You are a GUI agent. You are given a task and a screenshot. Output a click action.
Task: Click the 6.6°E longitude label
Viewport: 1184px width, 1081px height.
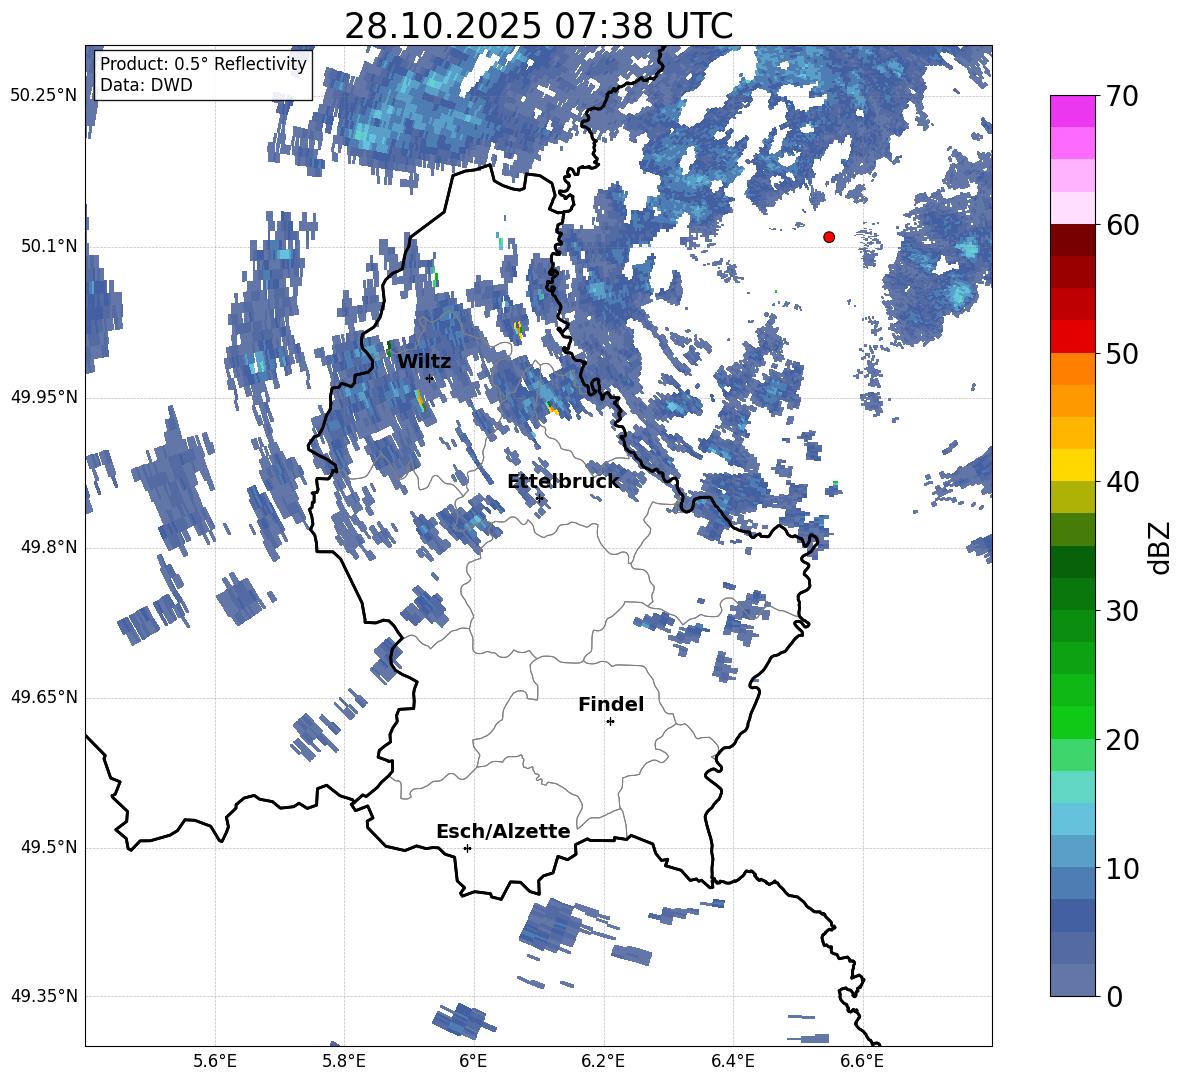pos(862,1061)
